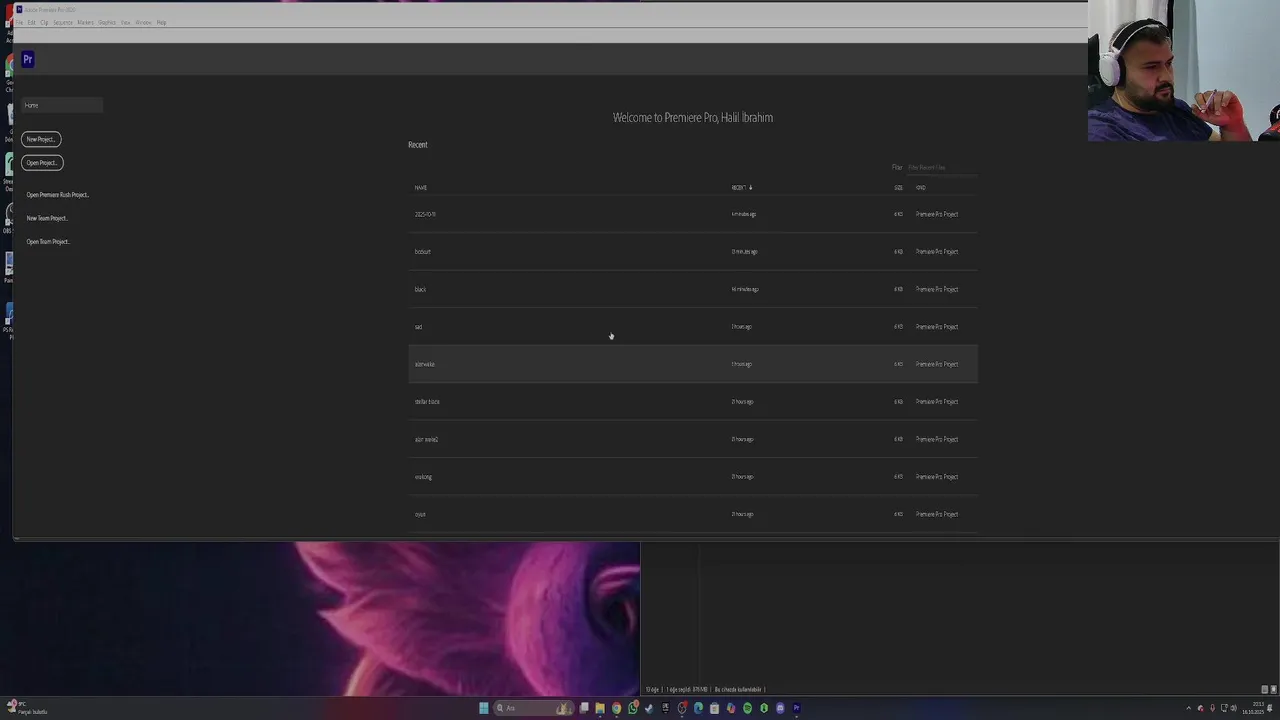1280x720 pixels.
Task: Open the Graphics menu
Action: 107,22
